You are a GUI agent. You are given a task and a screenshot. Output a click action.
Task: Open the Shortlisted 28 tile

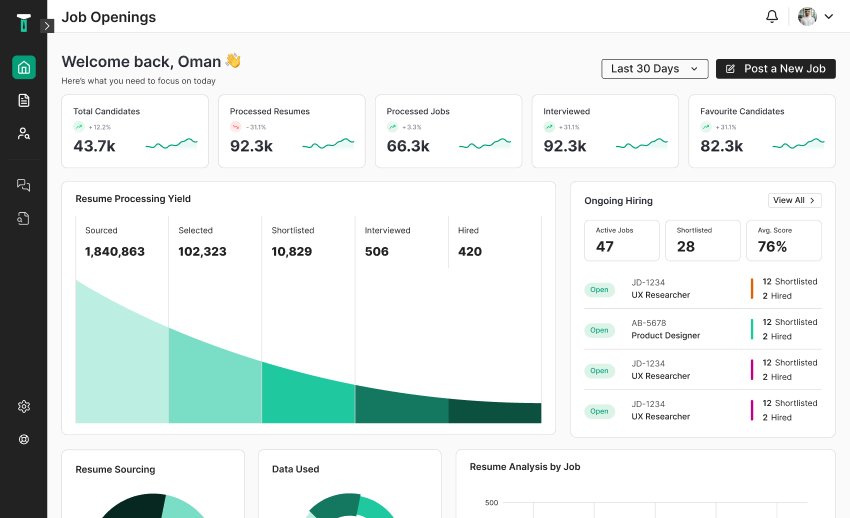coord(703,241)
